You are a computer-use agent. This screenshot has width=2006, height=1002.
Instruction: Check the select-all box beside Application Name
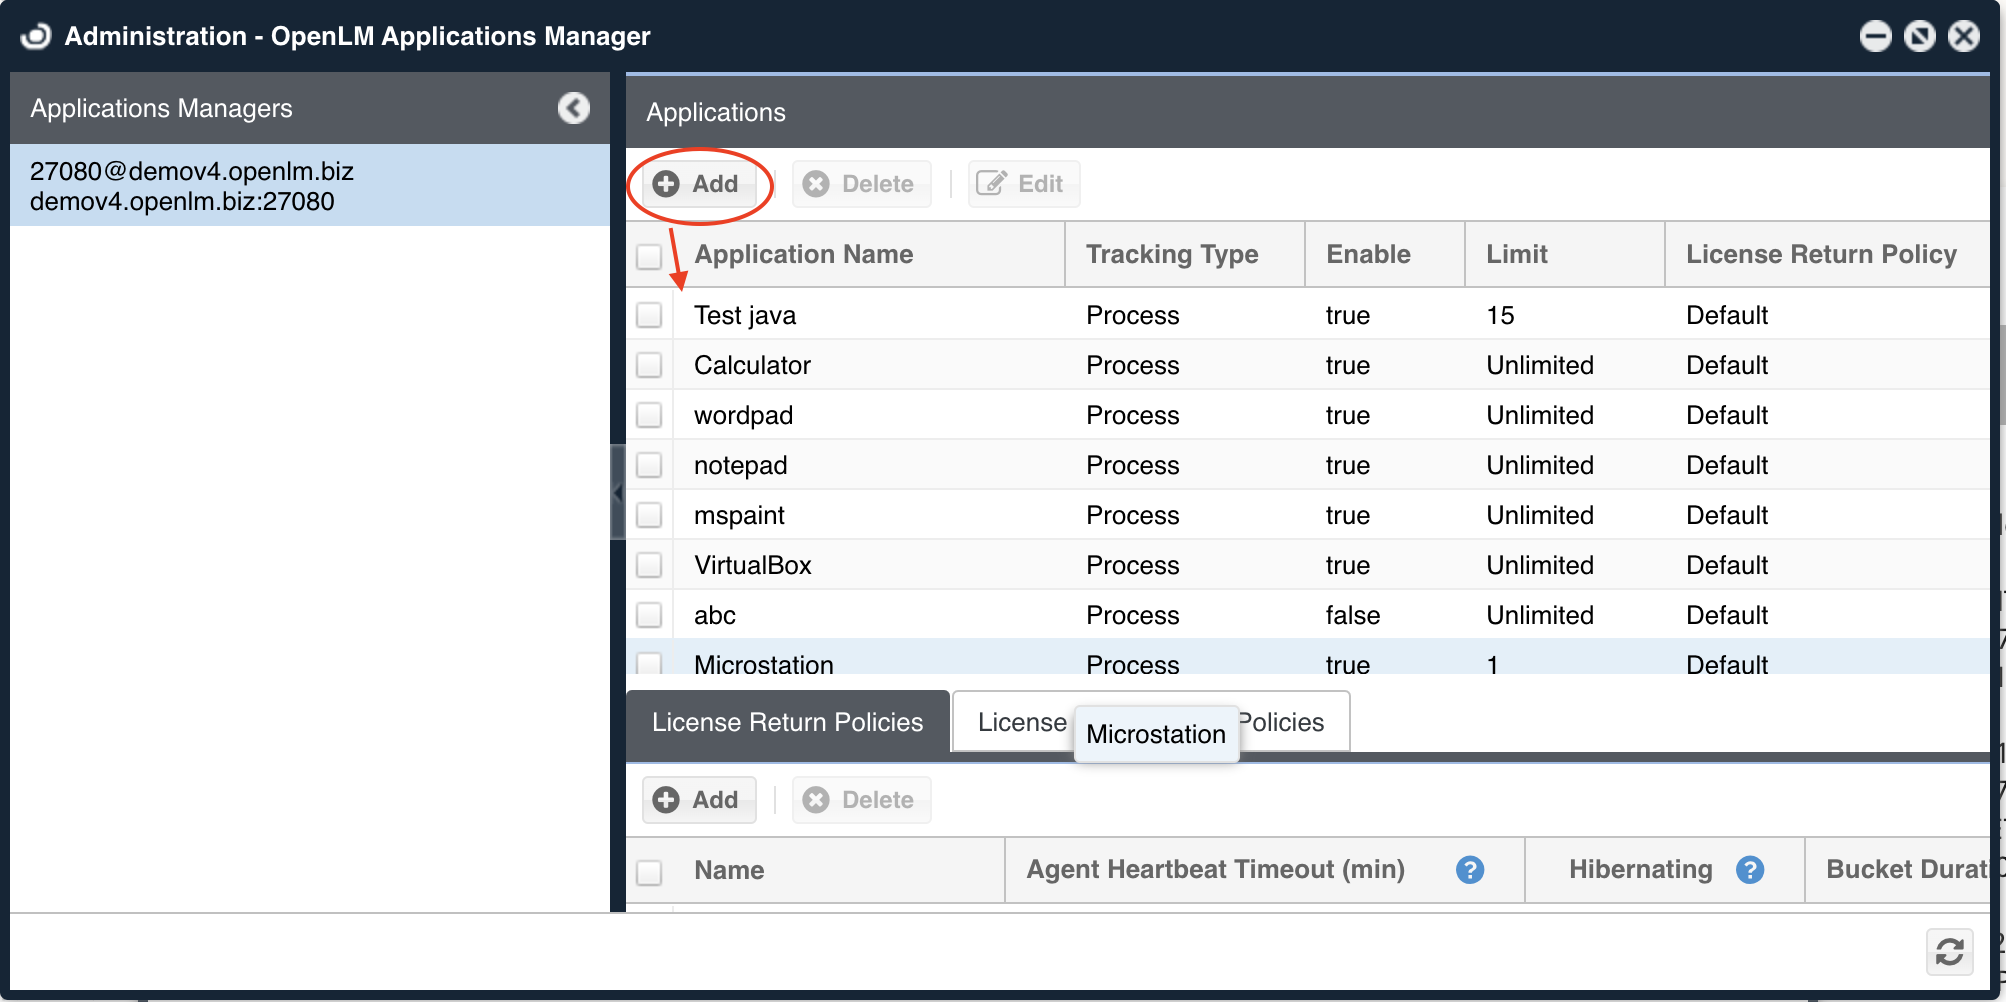click(650, 256)
